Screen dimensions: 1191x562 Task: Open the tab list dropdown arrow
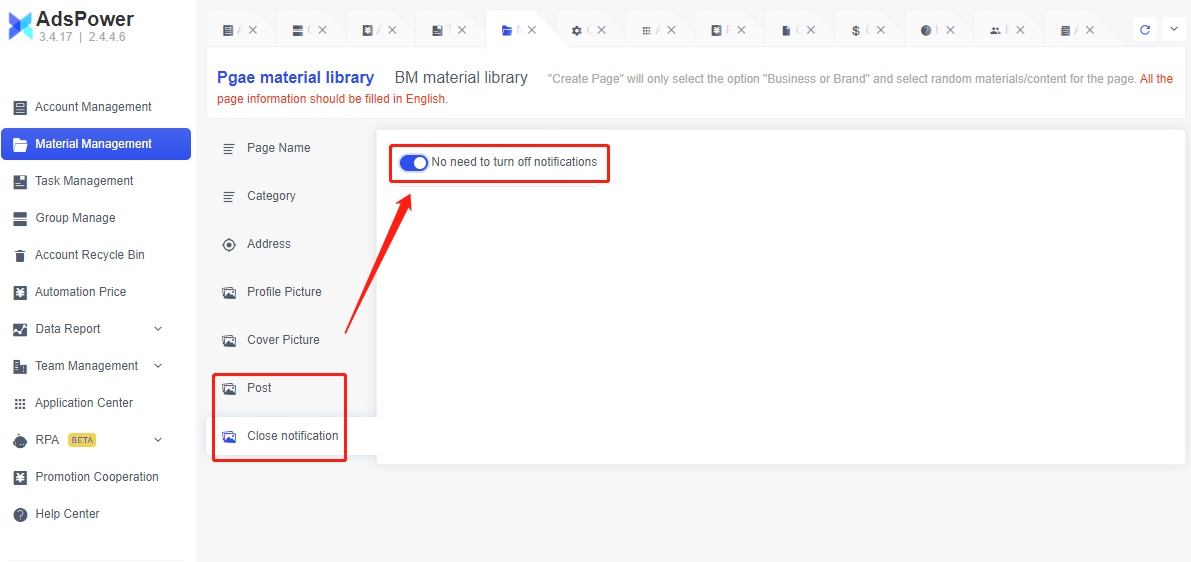[1174, 30]
